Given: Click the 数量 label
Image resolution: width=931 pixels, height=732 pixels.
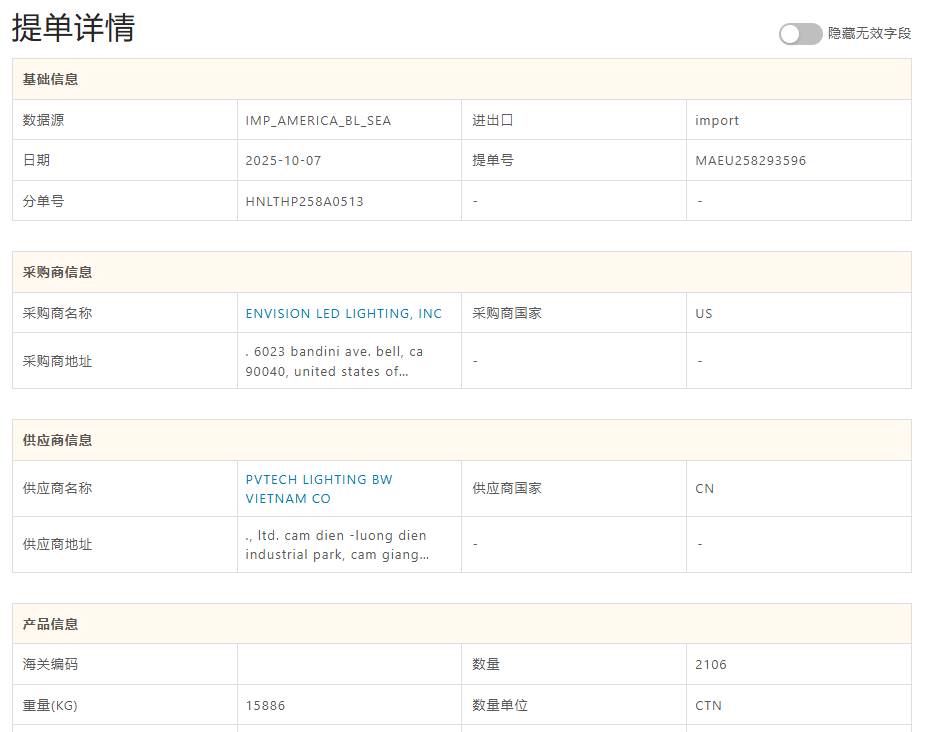Looking at the screenshot, I should pos(486,664).
